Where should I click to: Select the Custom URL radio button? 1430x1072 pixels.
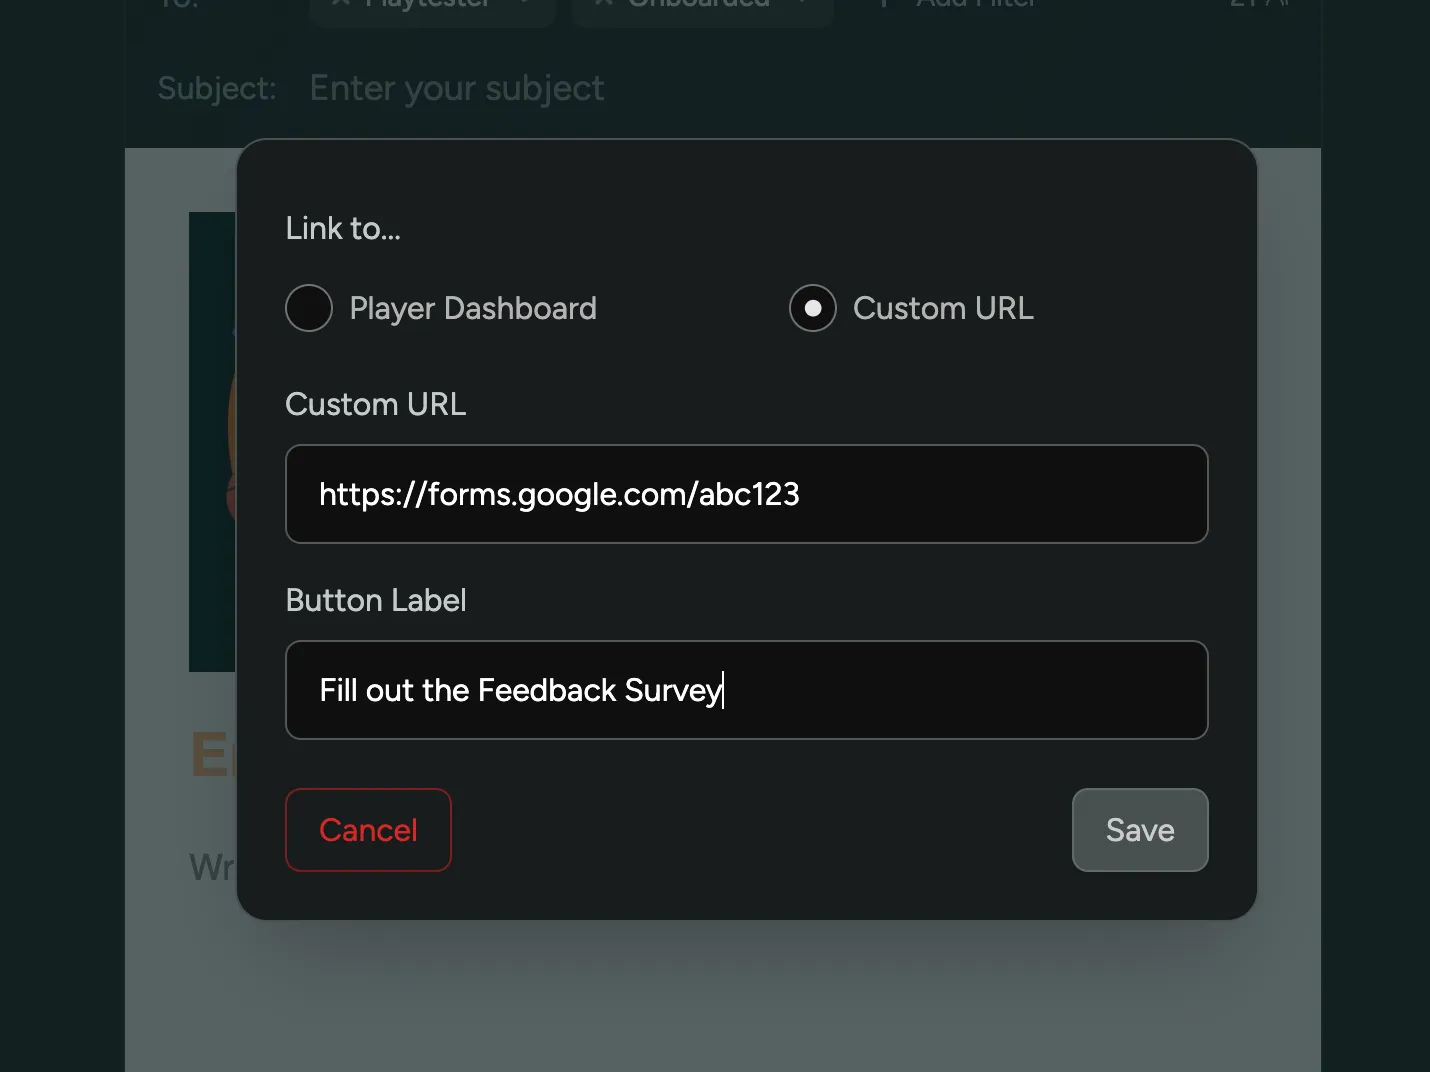click(812, 308)
